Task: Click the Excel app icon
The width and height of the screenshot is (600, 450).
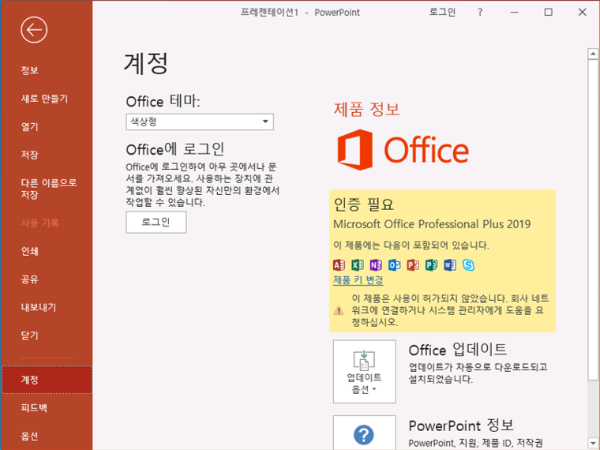Action: pyautogui.click(x=357, y=265)
